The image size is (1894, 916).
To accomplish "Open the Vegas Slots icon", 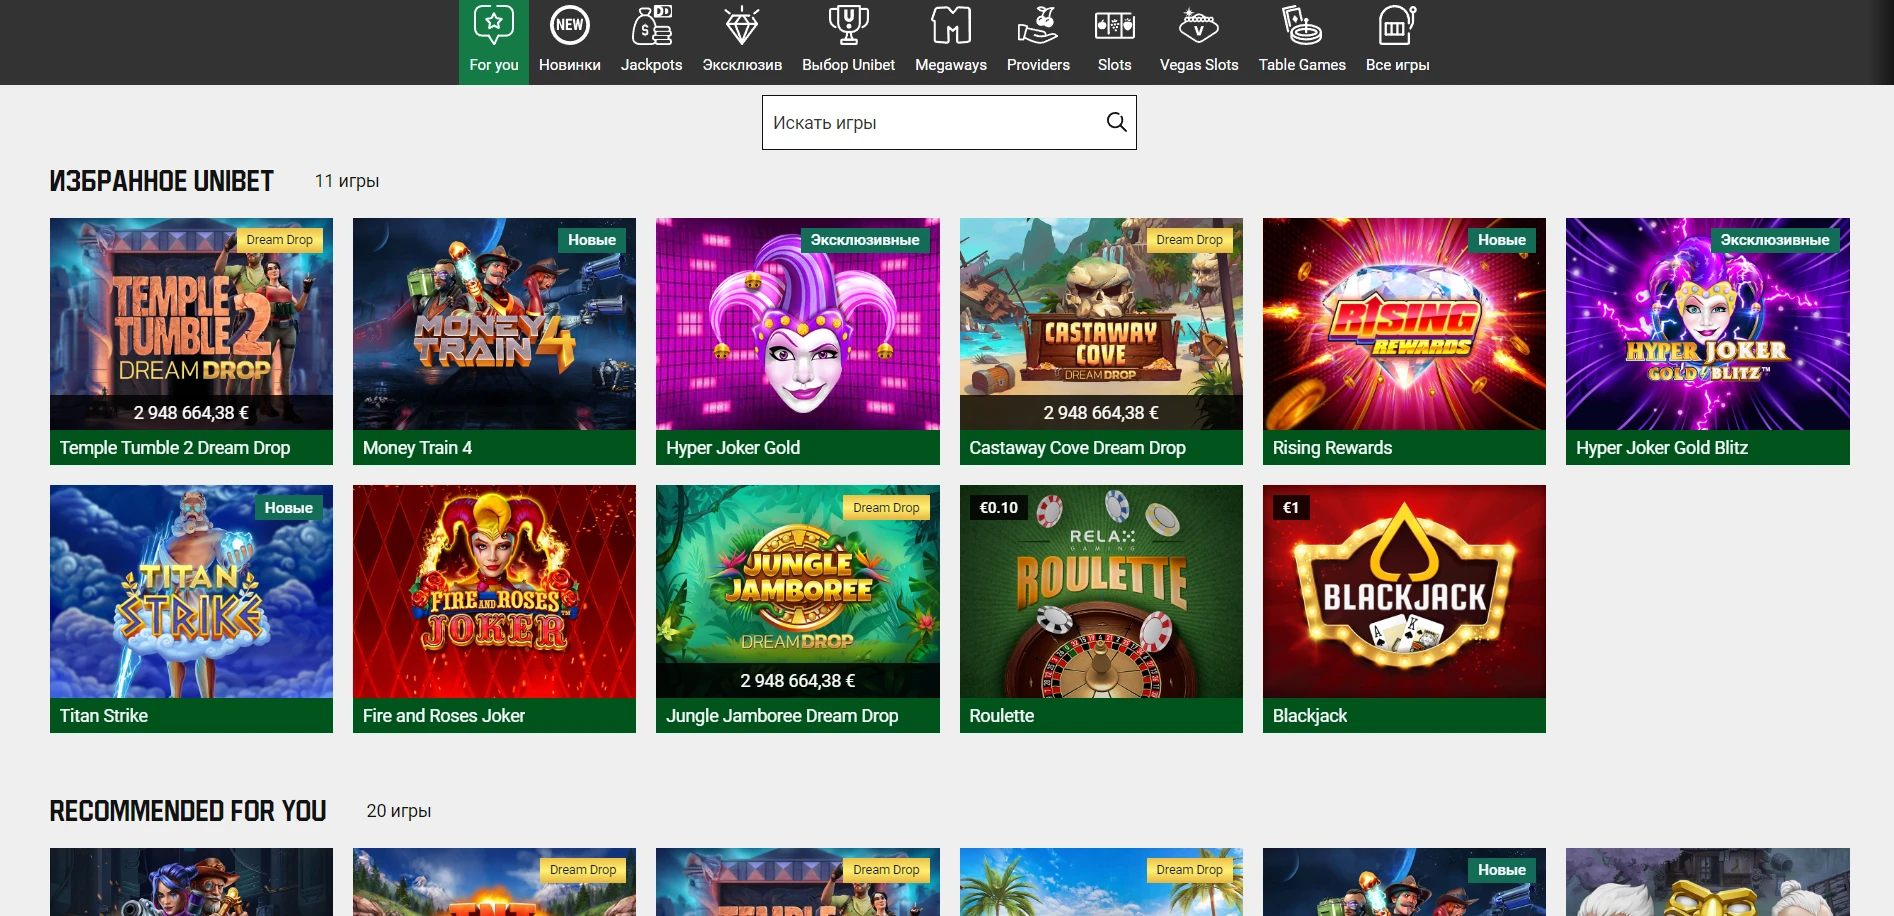I will 1199,26.
